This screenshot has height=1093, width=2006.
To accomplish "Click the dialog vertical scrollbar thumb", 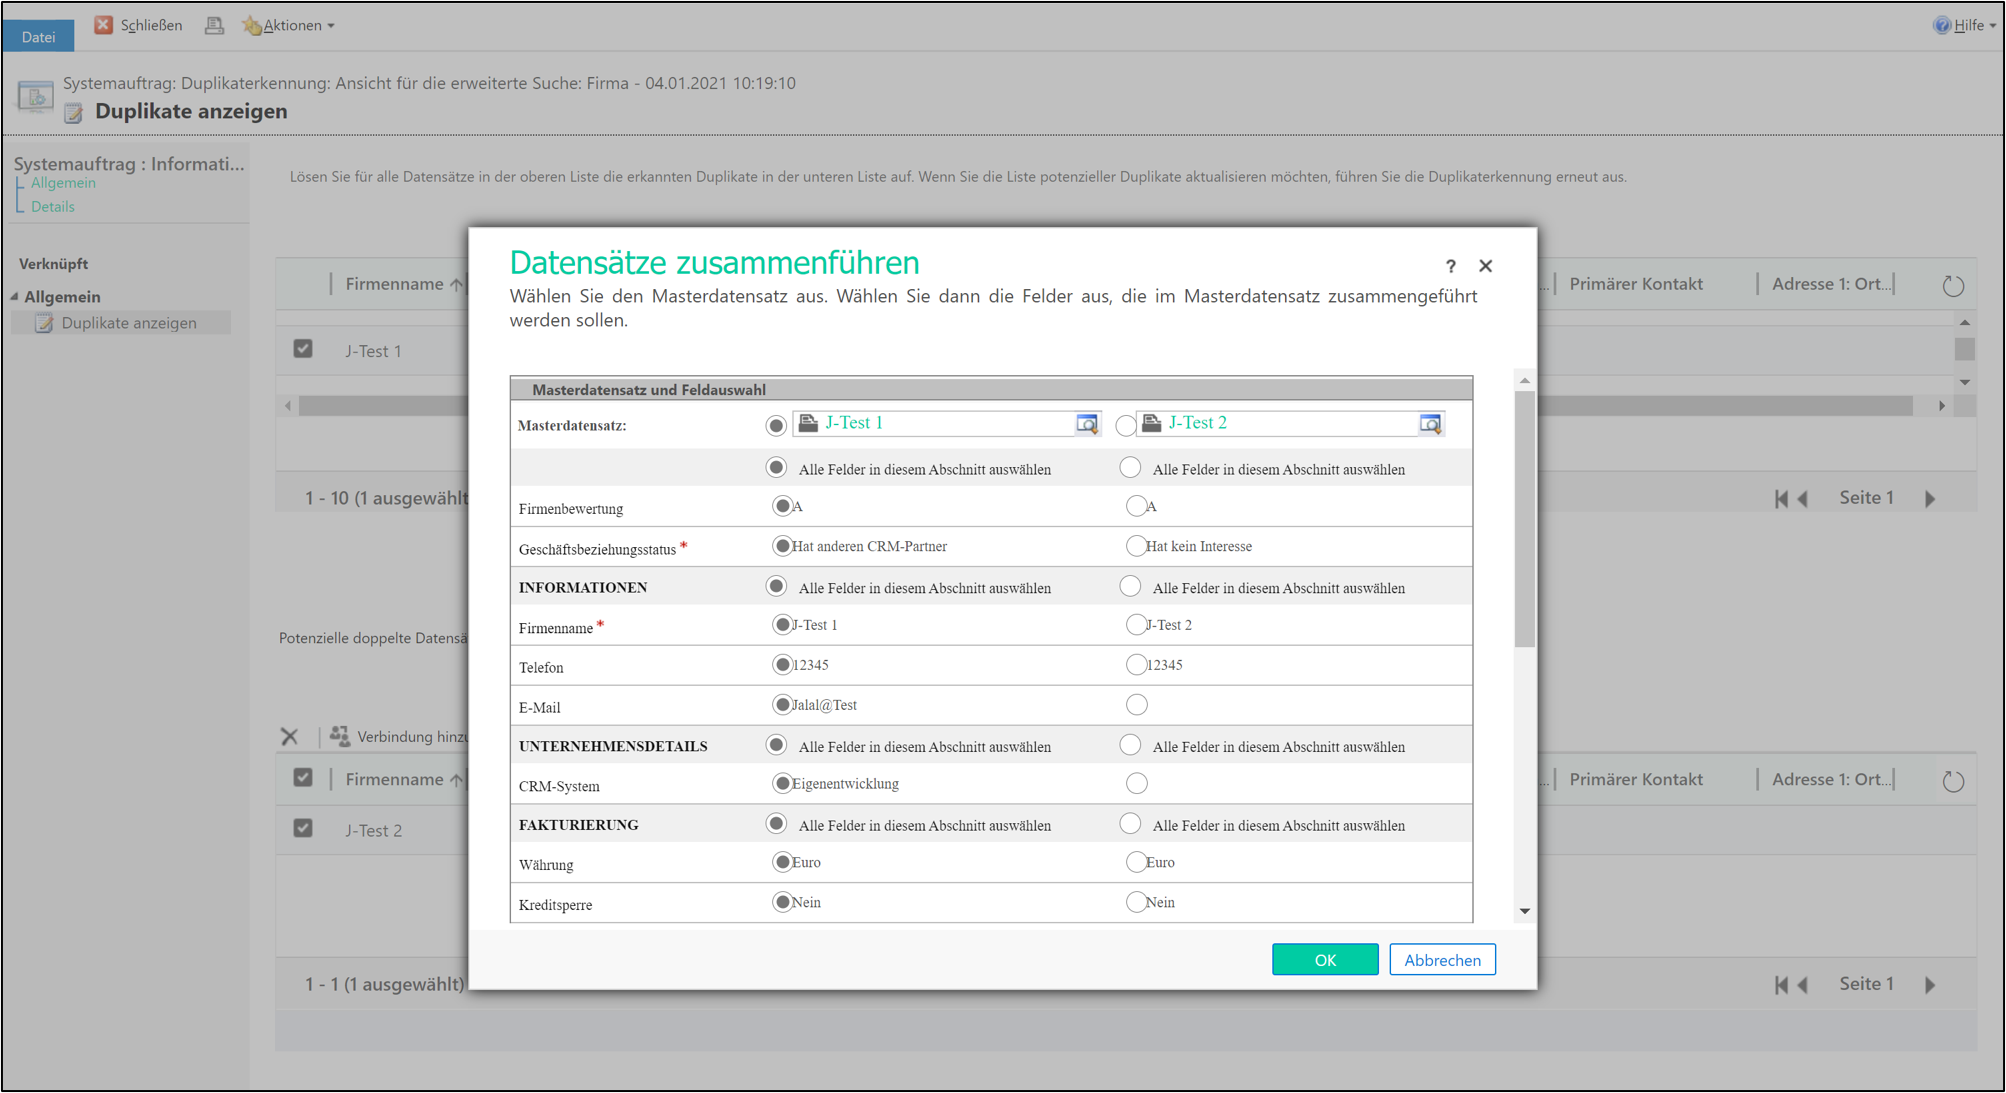I will [1524, 519].
